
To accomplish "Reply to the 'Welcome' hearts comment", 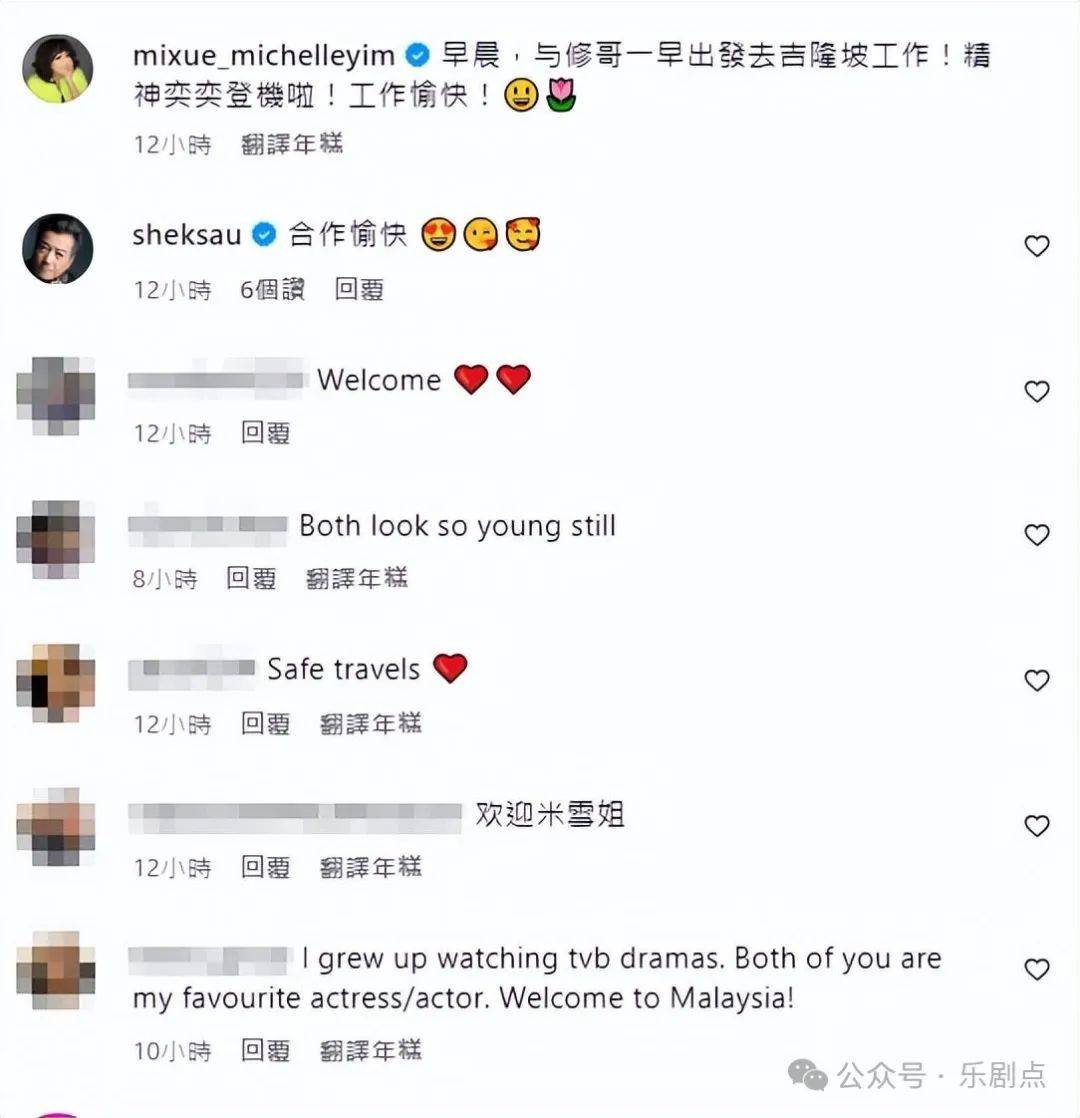I will (x=265, y=433).
